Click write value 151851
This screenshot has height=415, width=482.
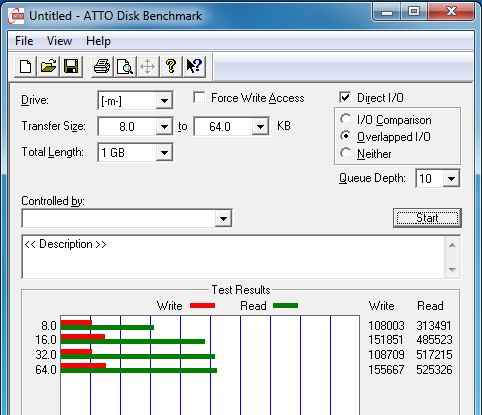coord(386,340)
